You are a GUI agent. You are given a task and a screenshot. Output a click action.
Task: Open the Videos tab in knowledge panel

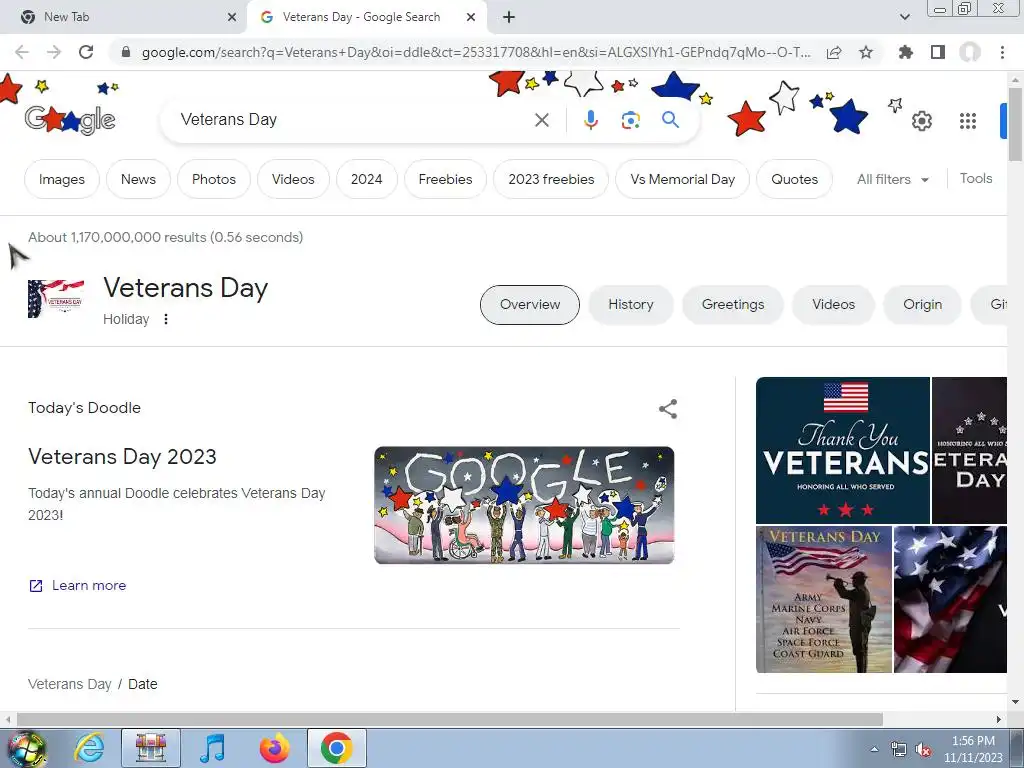pos(833,304)
